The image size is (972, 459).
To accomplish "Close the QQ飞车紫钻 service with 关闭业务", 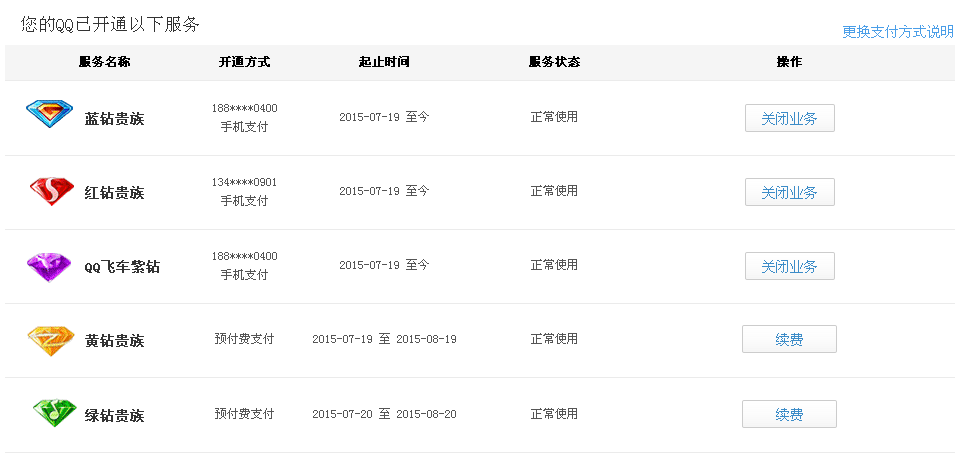I will [x=790, y=266].
